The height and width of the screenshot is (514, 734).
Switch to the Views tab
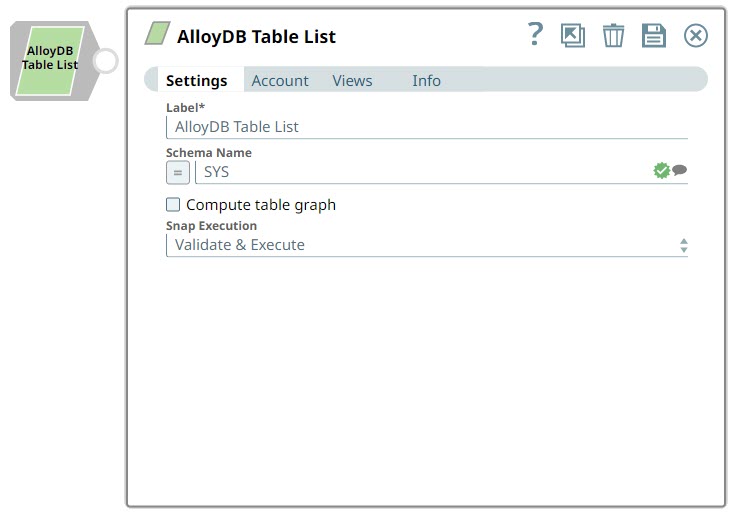click(352, 81)
